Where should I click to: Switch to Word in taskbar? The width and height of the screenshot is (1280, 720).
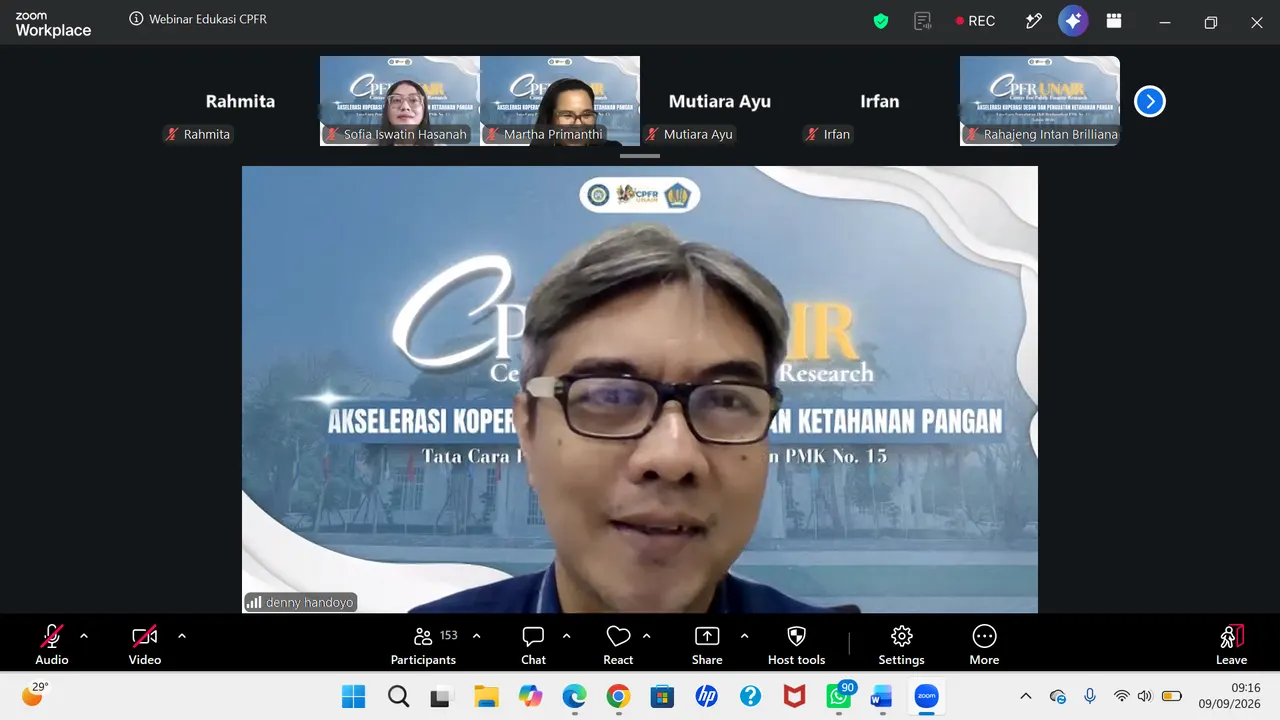(x=882, y=697)
